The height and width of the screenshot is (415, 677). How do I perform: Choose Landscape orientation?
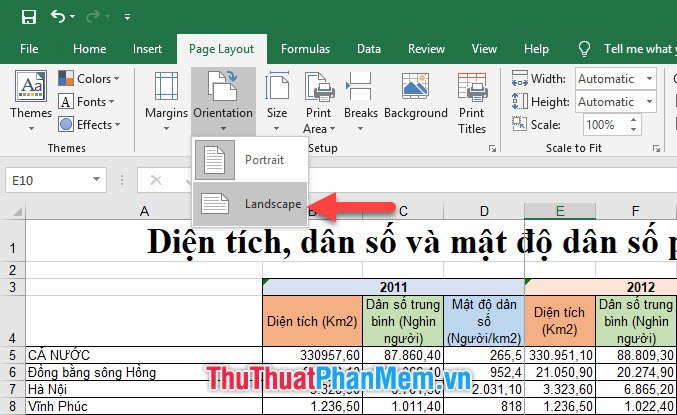pyautogui.click(x=250, y=204)
